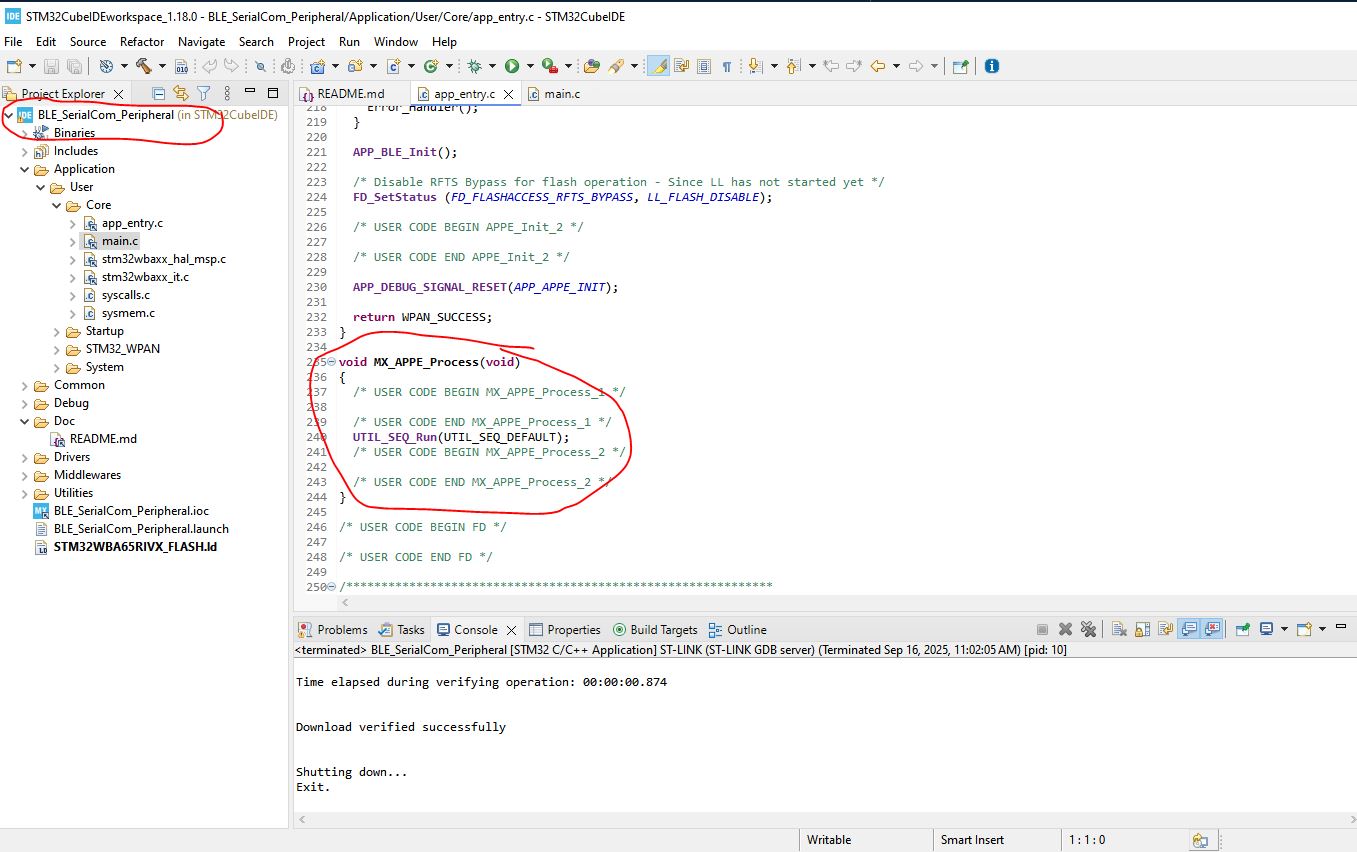Toggle Show Console on Standard Error change
1357x852 pixels.
[x=1213, y=630]
